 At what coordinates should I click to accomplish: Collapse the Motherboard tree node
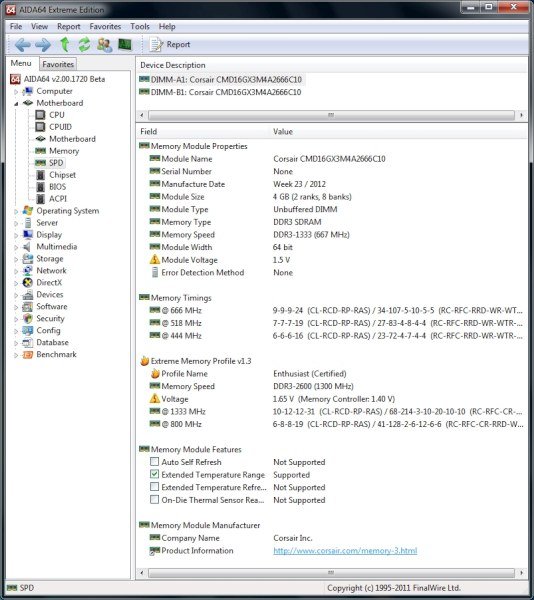point(16,103)
